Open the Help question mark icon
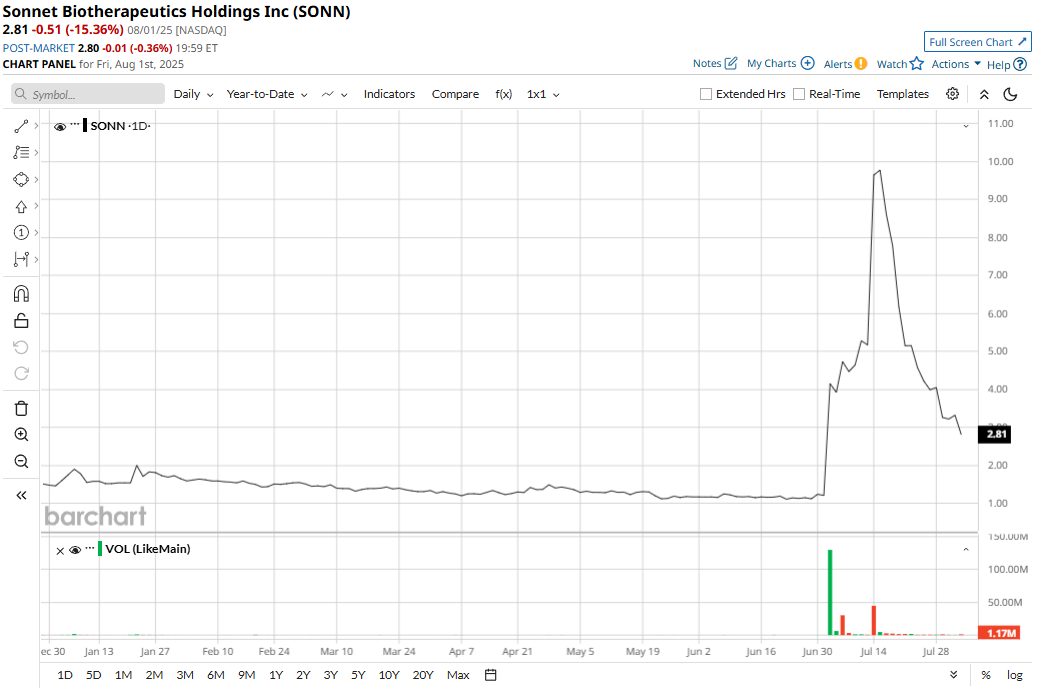Viewport: 1043px width, 694px height. (1020, 65)
